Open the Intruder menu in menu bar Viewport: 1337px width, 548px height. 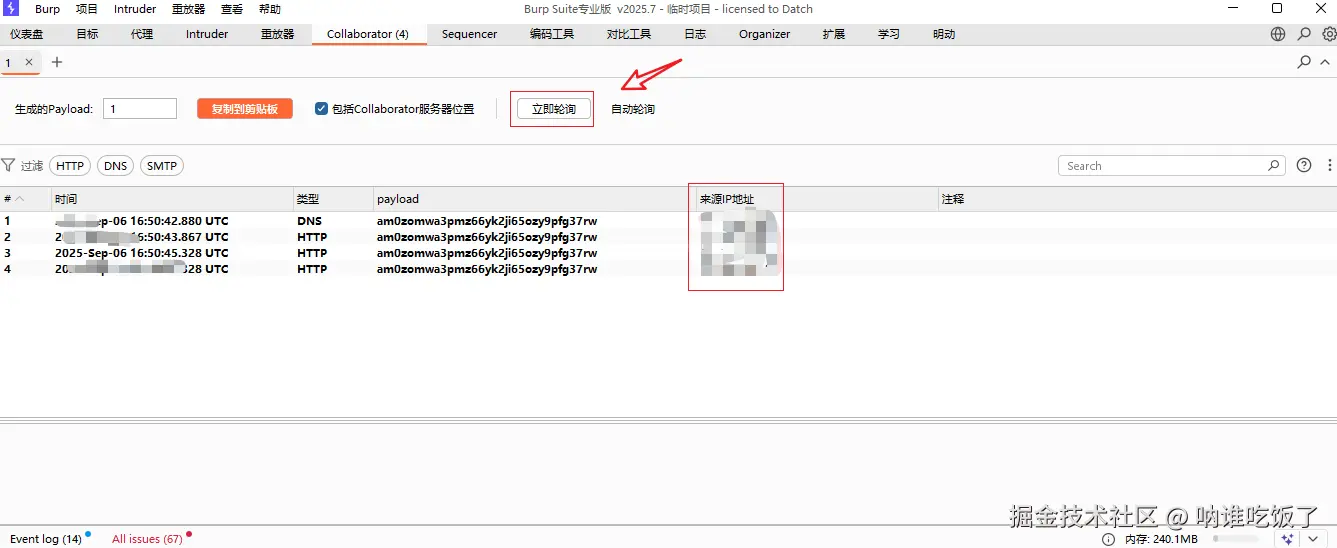click(135, 9)
